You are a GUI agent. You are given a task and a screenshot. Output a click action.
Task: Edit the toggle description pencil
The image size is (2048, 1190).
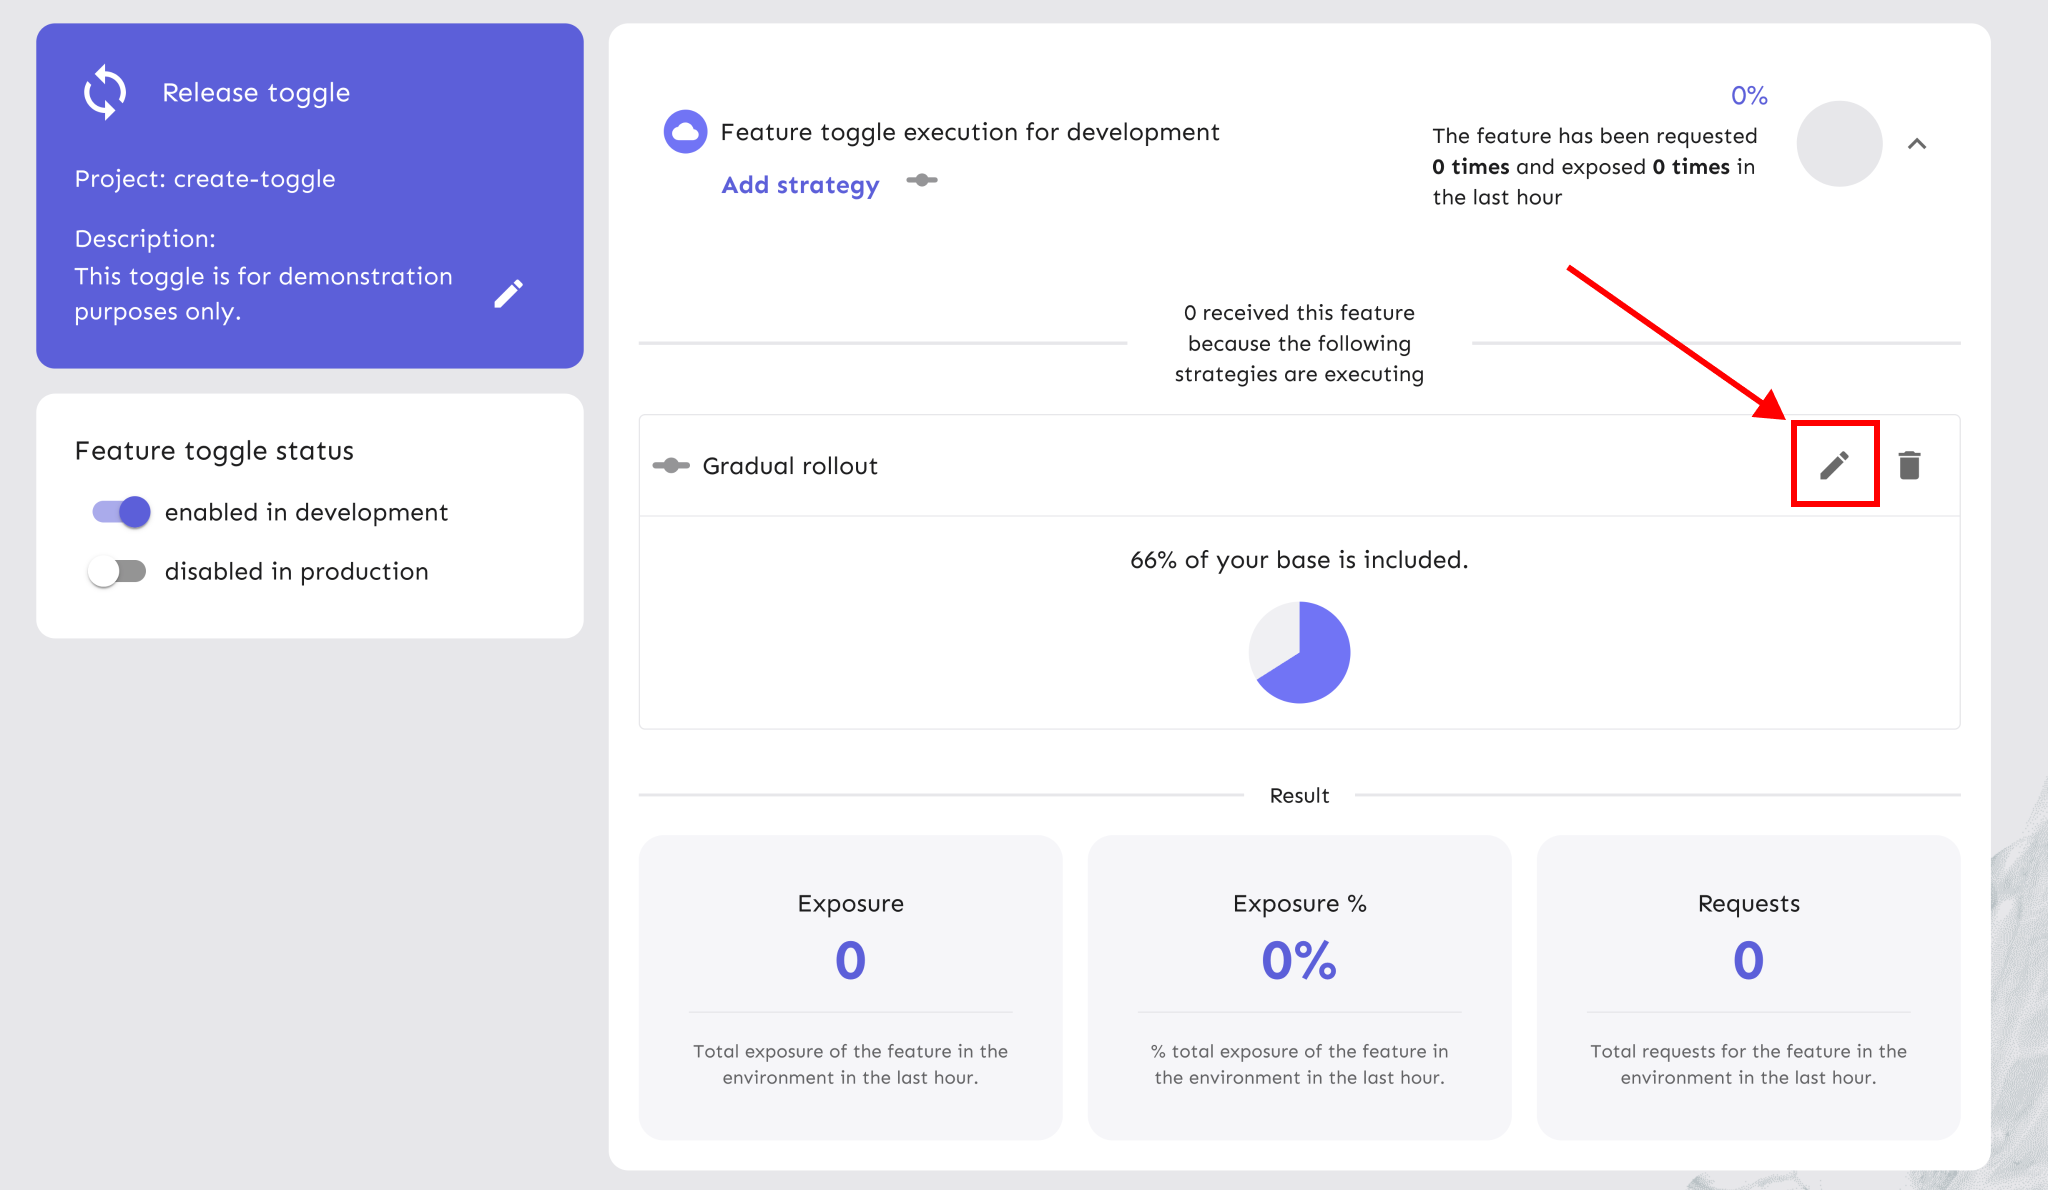[x=508, y=294]
